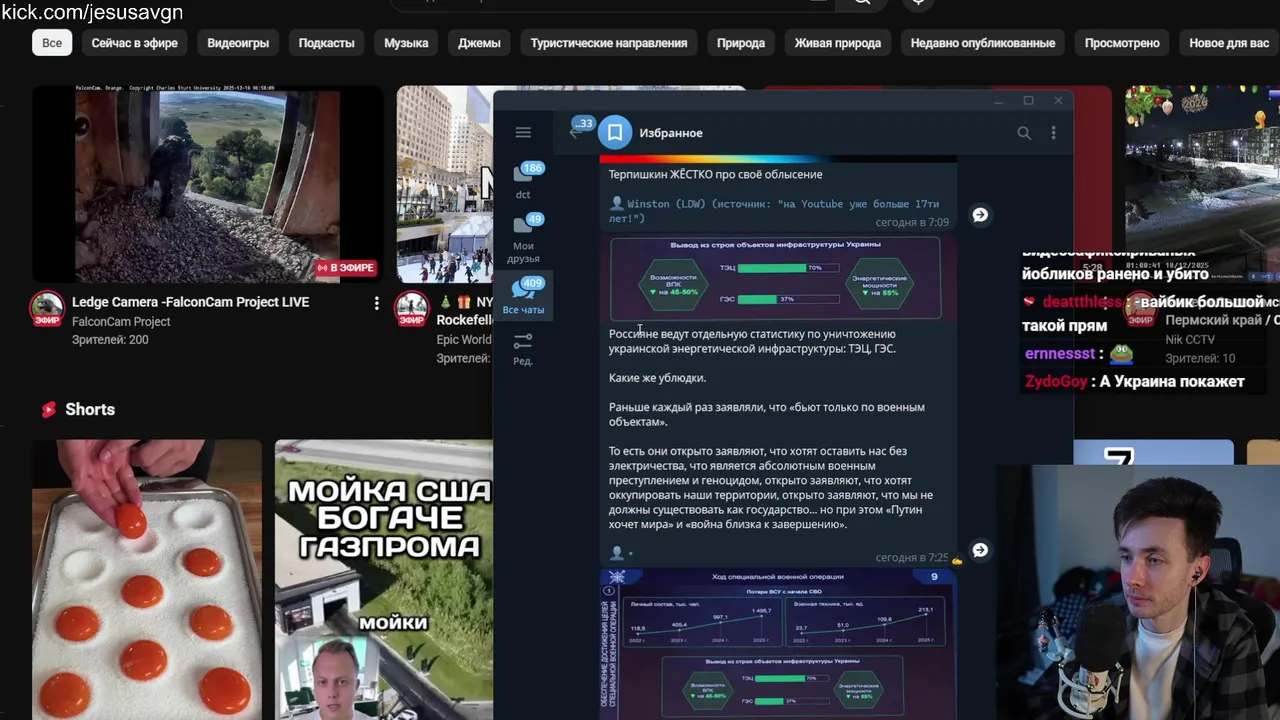Image resolution: width=1280 pixels, height=720 pixels.
Task: Select the Видеоигры chip
Action: 238,43
